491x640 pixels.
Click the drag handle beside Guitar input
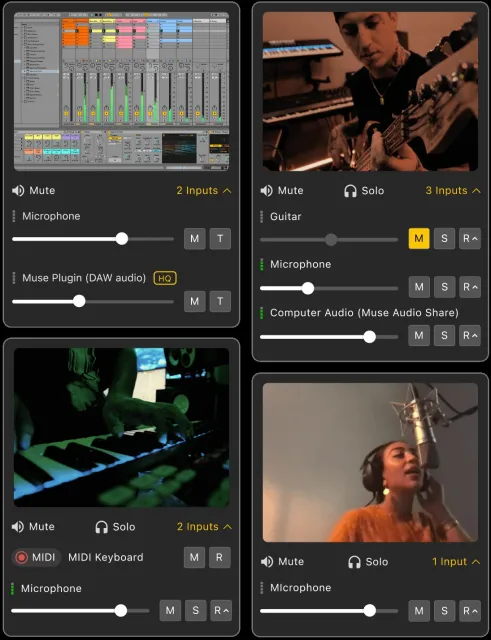[x=262, y=216]
